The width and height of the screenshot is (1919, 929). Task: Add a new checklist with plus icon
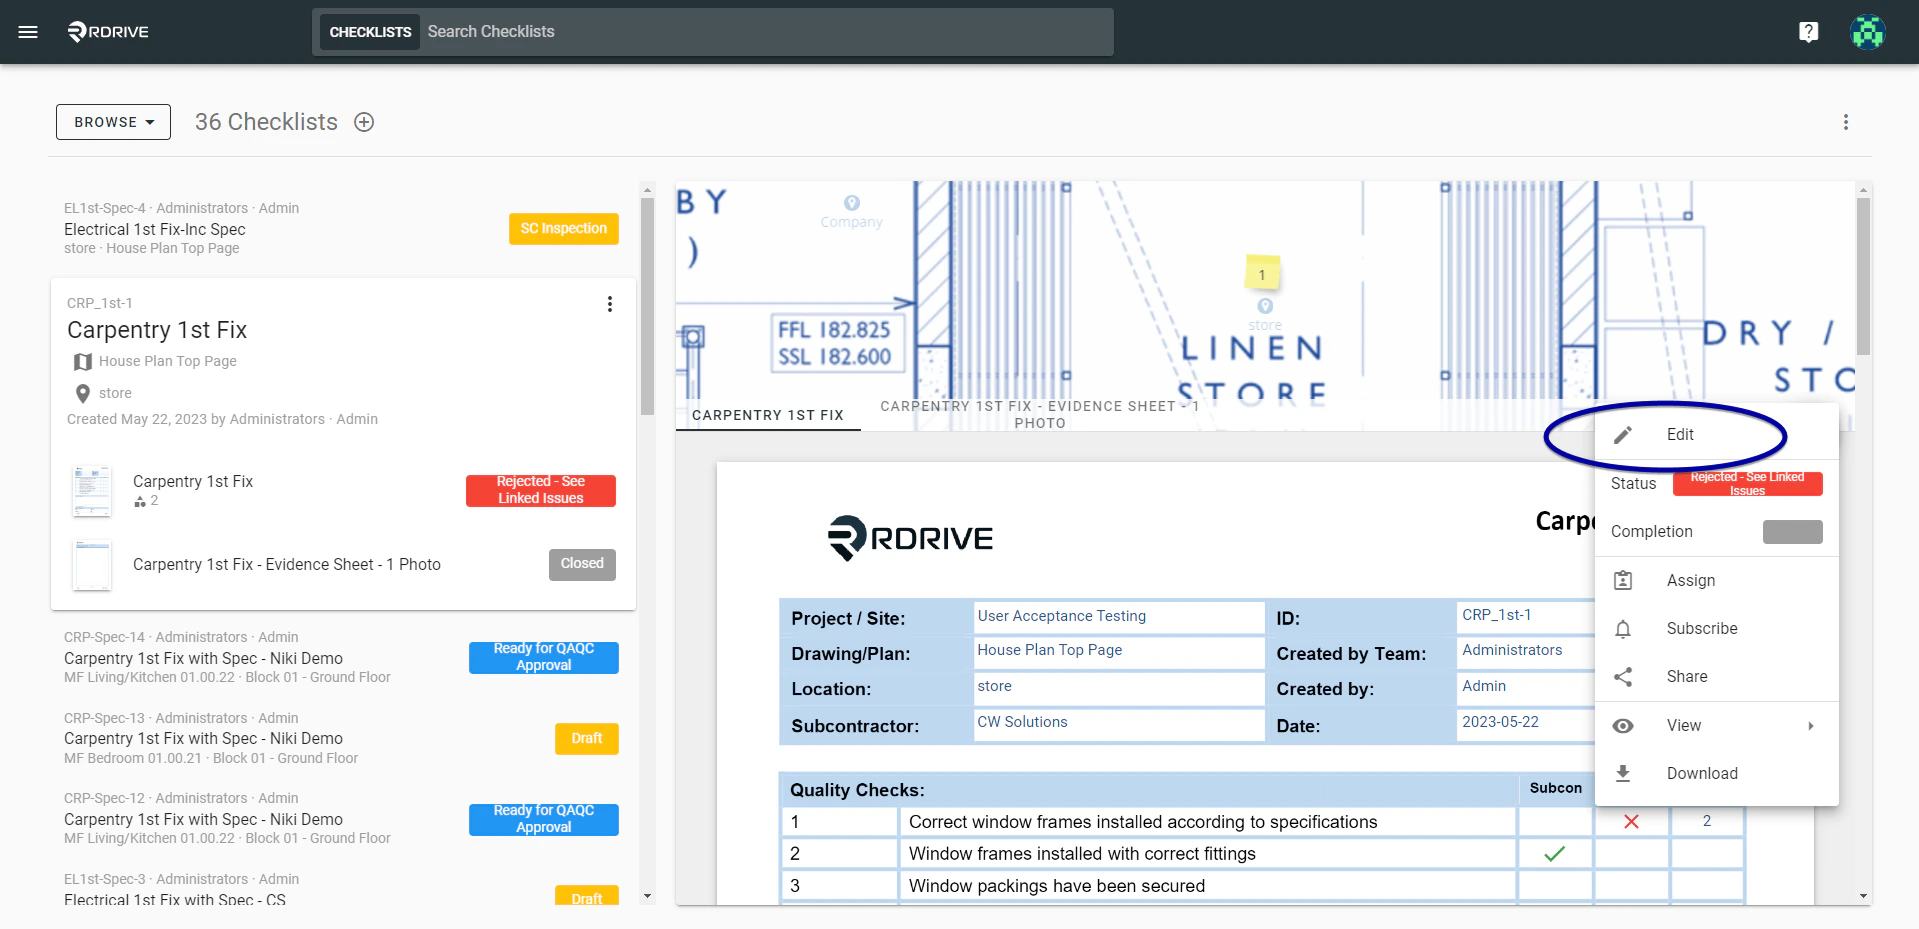(364, 122)
